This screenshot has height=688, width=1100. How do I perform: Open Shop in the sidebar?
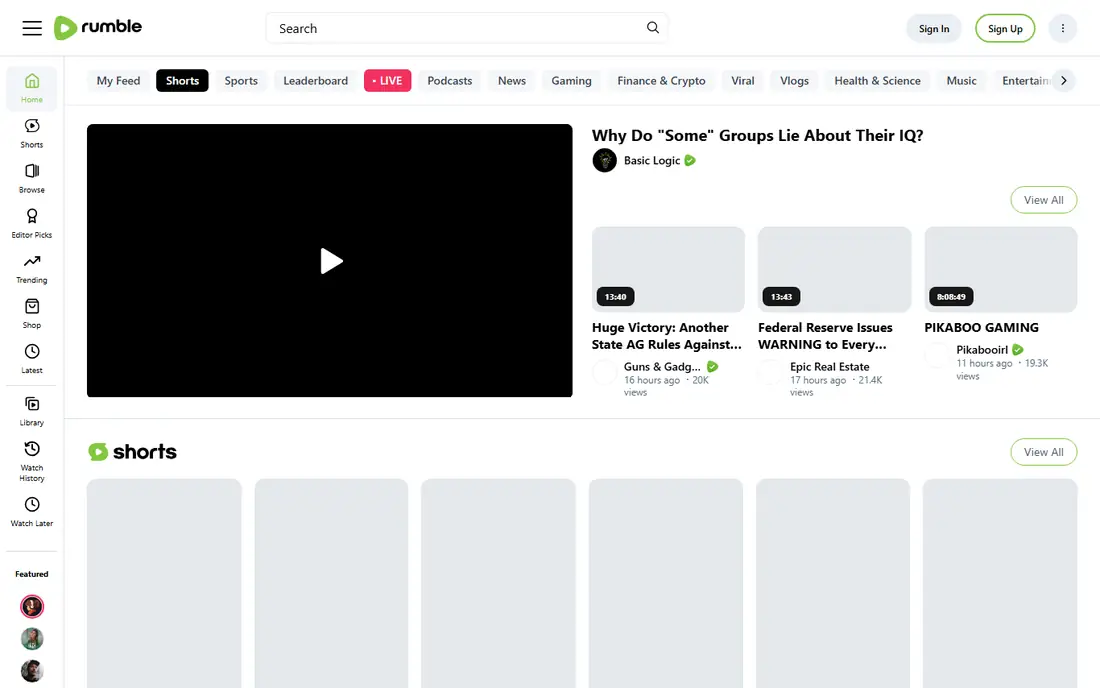pyautogui.click(x=32, y=313)
